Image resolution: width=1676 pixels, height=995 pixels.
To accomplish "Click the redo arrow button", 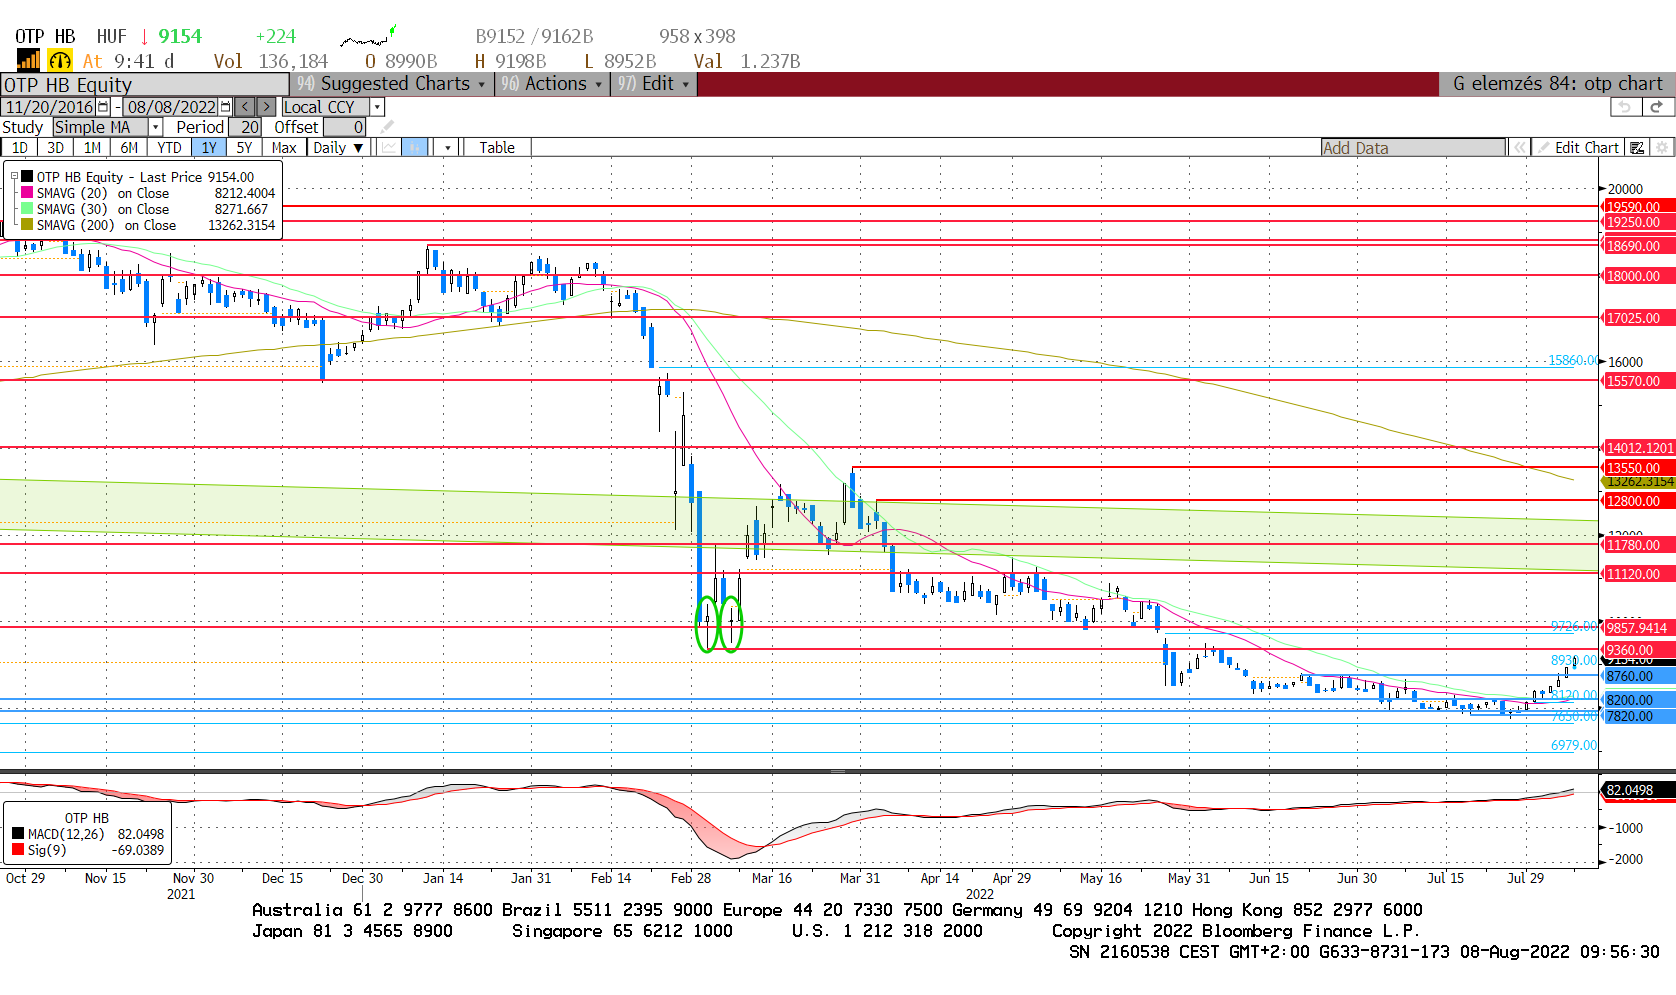I will (1657, 107).
